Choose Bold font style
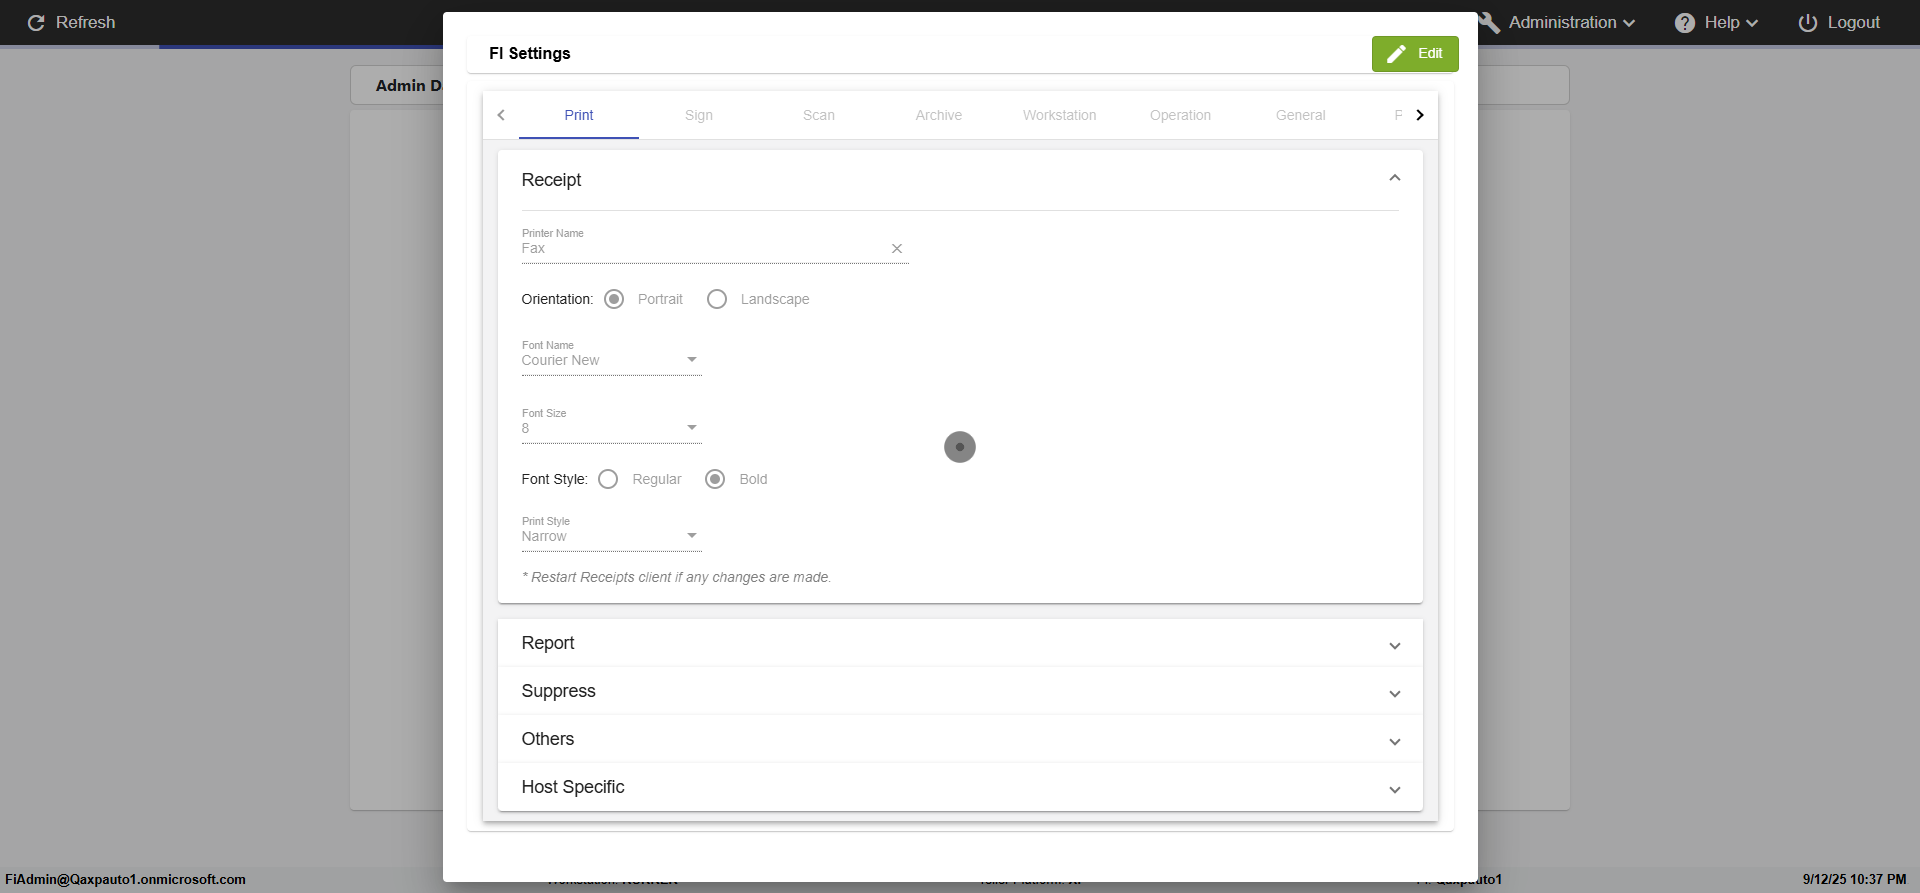The width and height of the screenshot is (1920, 893). (x=715, y=479)
